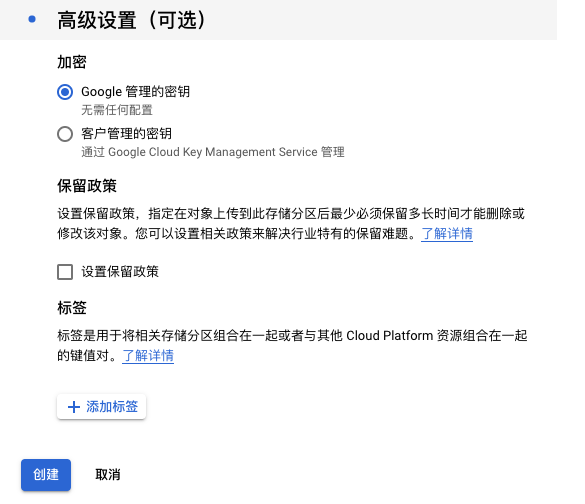Click the Google 管理的密钥 label text
The width and height of the screenshot is (585, 504).
point(135,92)
